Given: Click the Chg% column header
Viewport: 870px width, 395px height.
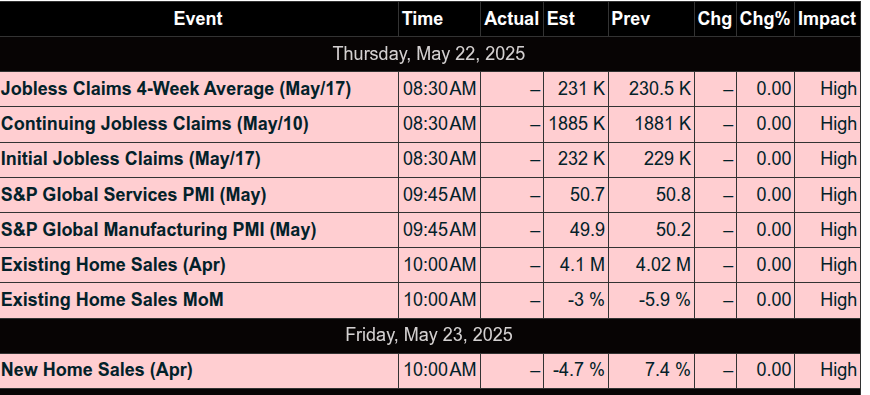Looking at the screenshot, I should (765, 19).
